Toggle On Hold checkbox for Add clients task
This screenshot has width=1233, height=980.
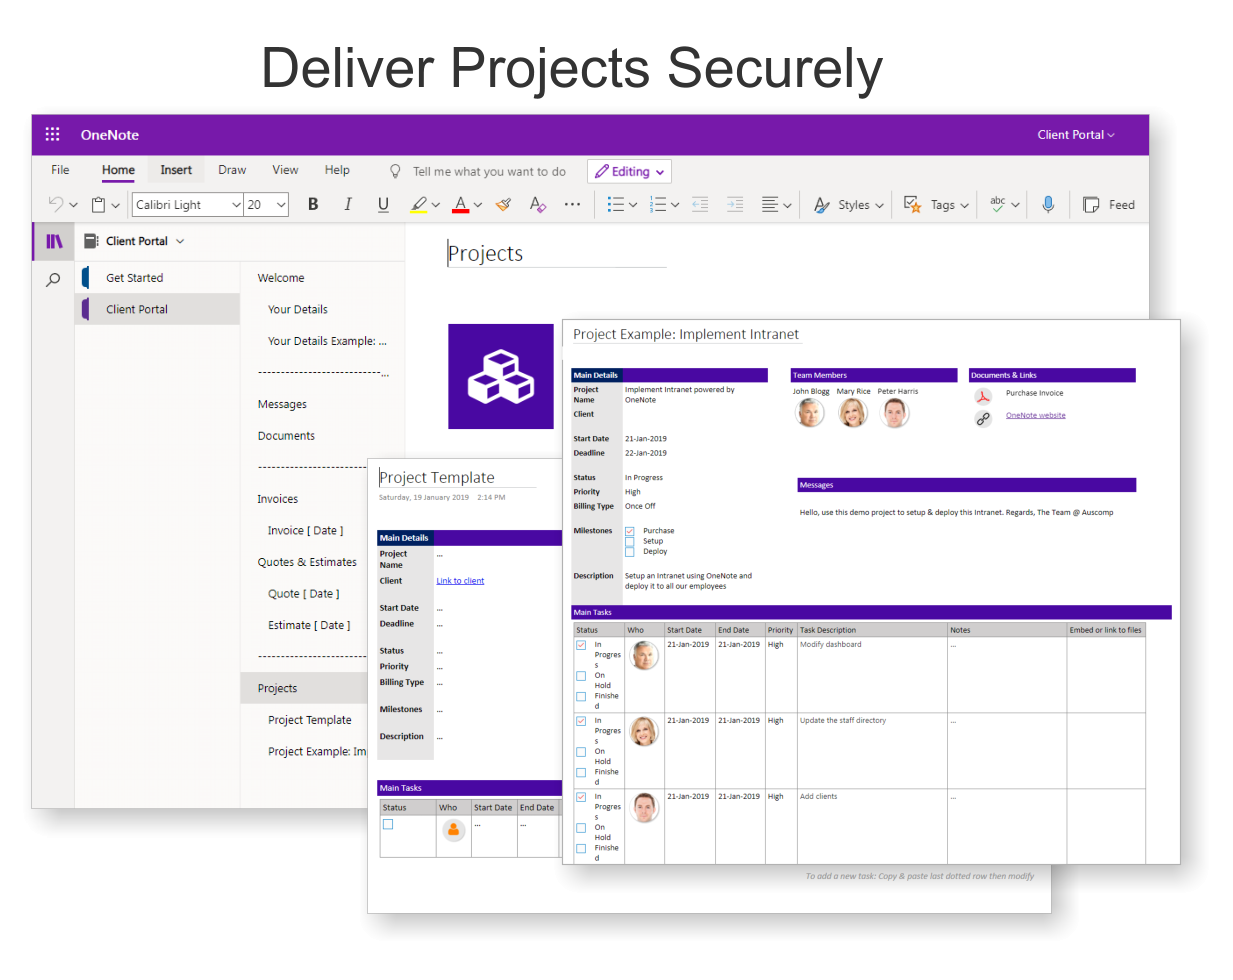581,828
